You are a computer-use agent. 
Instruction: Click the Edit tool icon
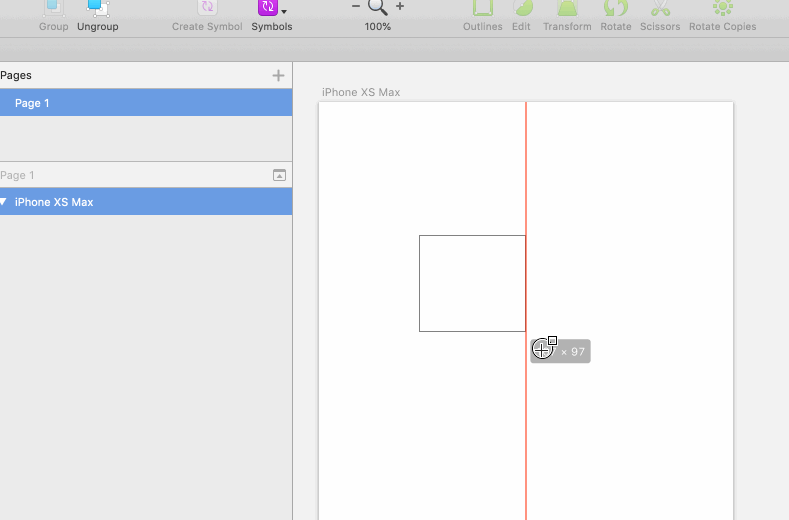pyautogui.click(x=521, y=8)
